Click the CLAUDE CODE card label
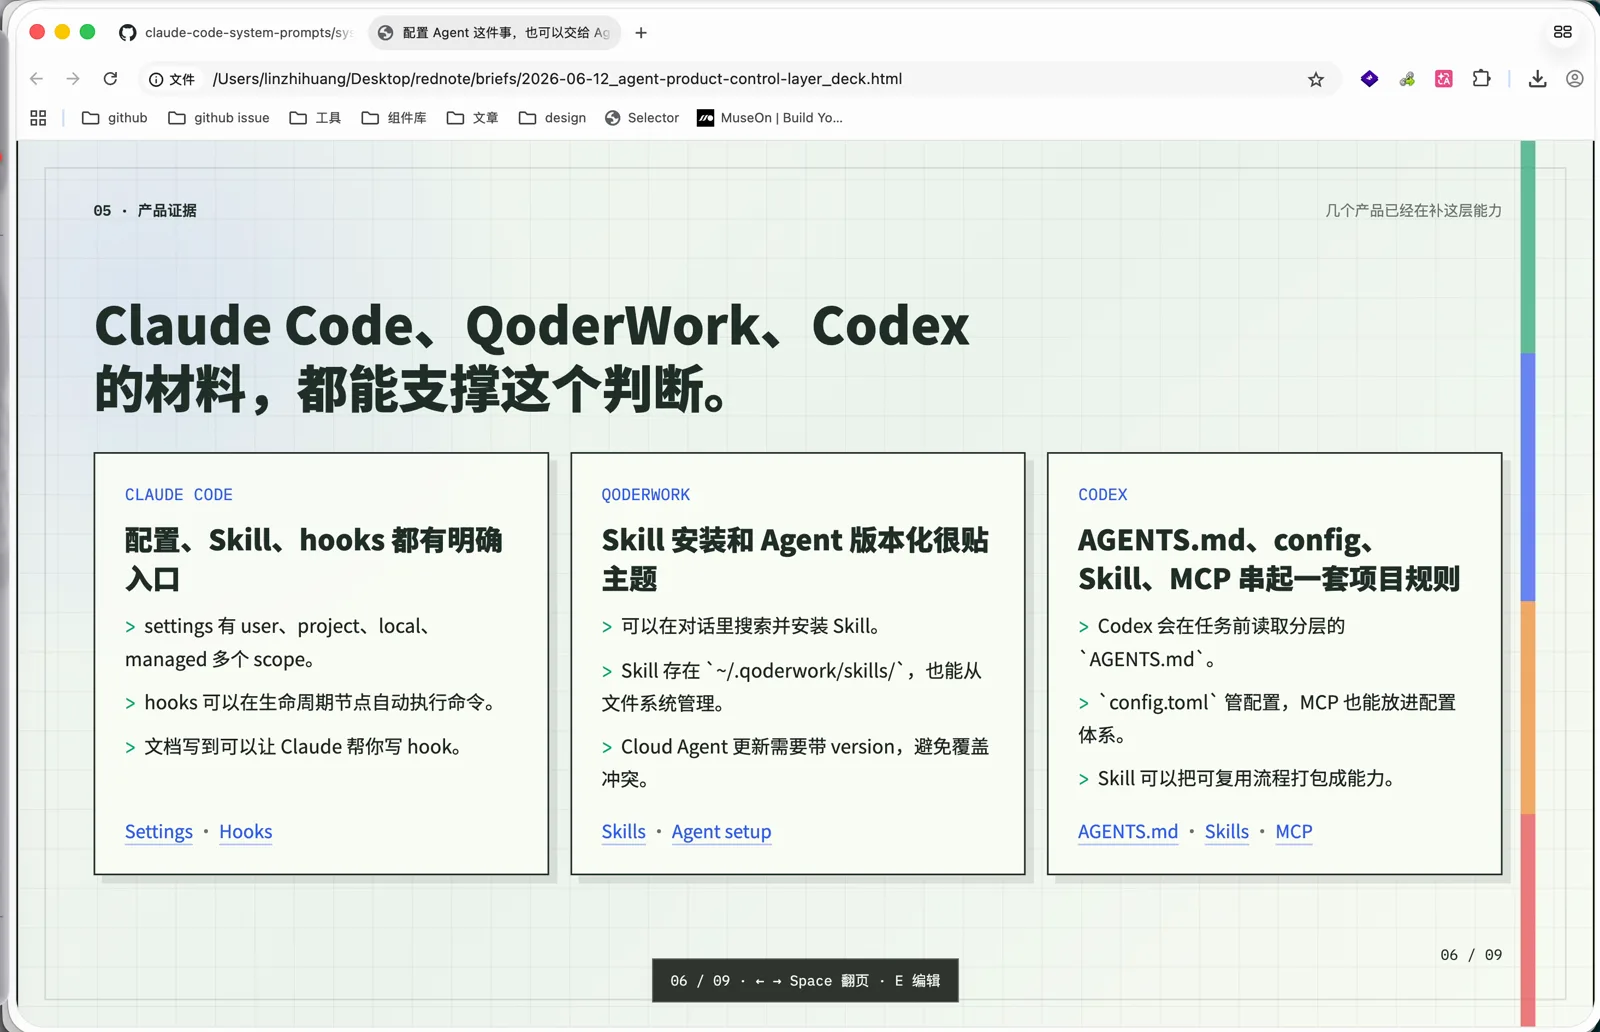Screen dimensions: 1600x1032 point(179,495)
